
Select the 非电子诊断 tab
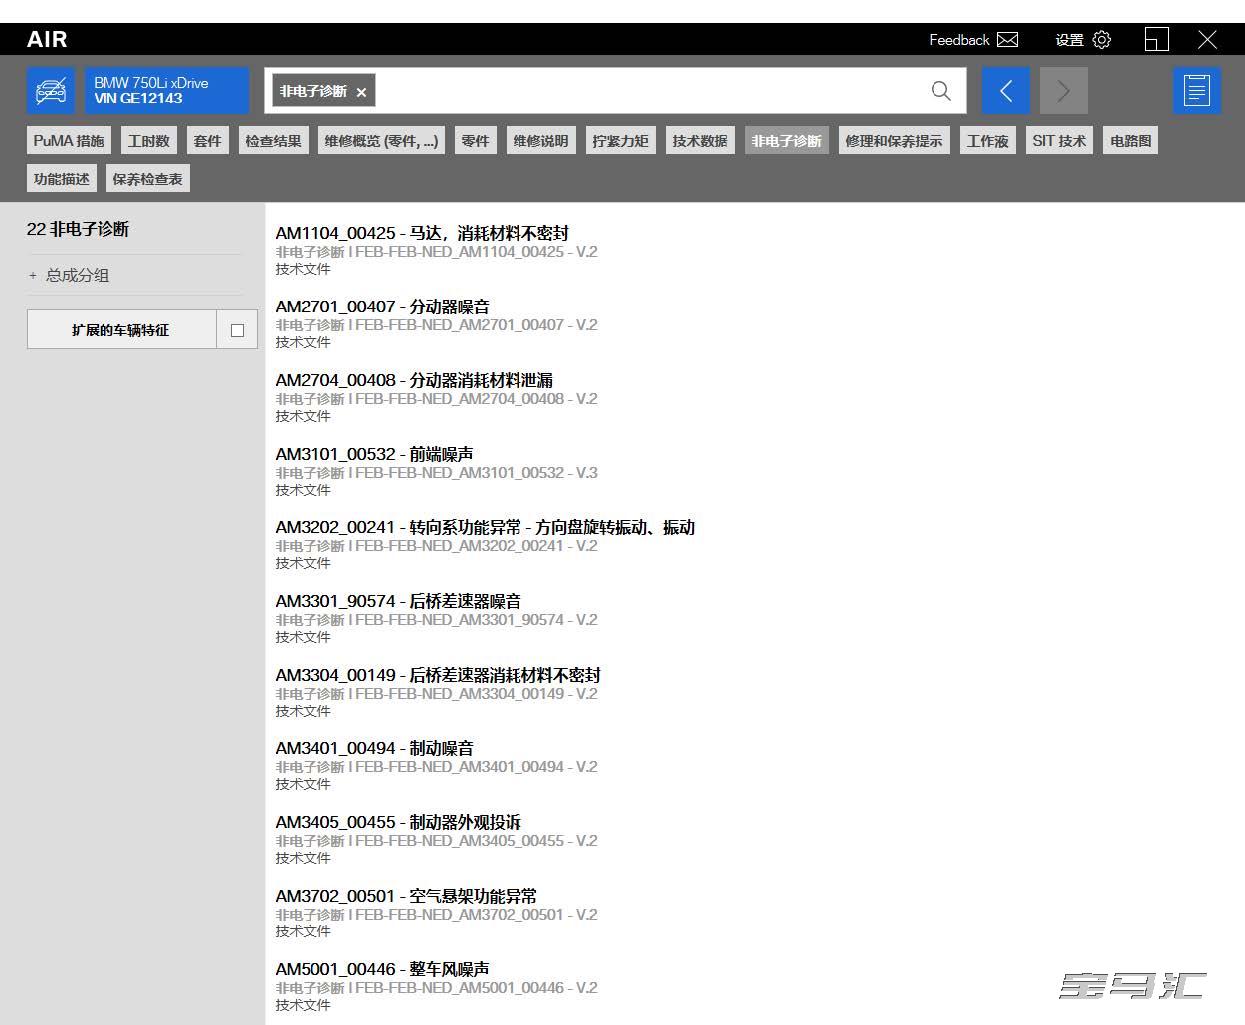(x=787, y=141)
